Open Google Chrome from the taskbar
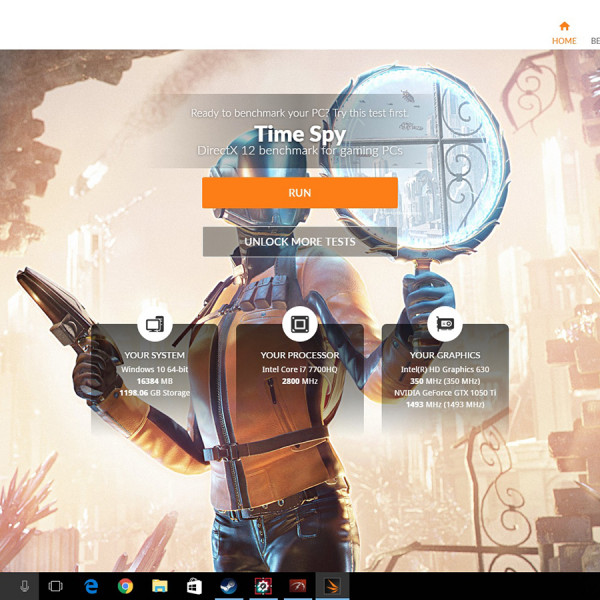Viewport: 600px width, 600px height. [125, 586]
